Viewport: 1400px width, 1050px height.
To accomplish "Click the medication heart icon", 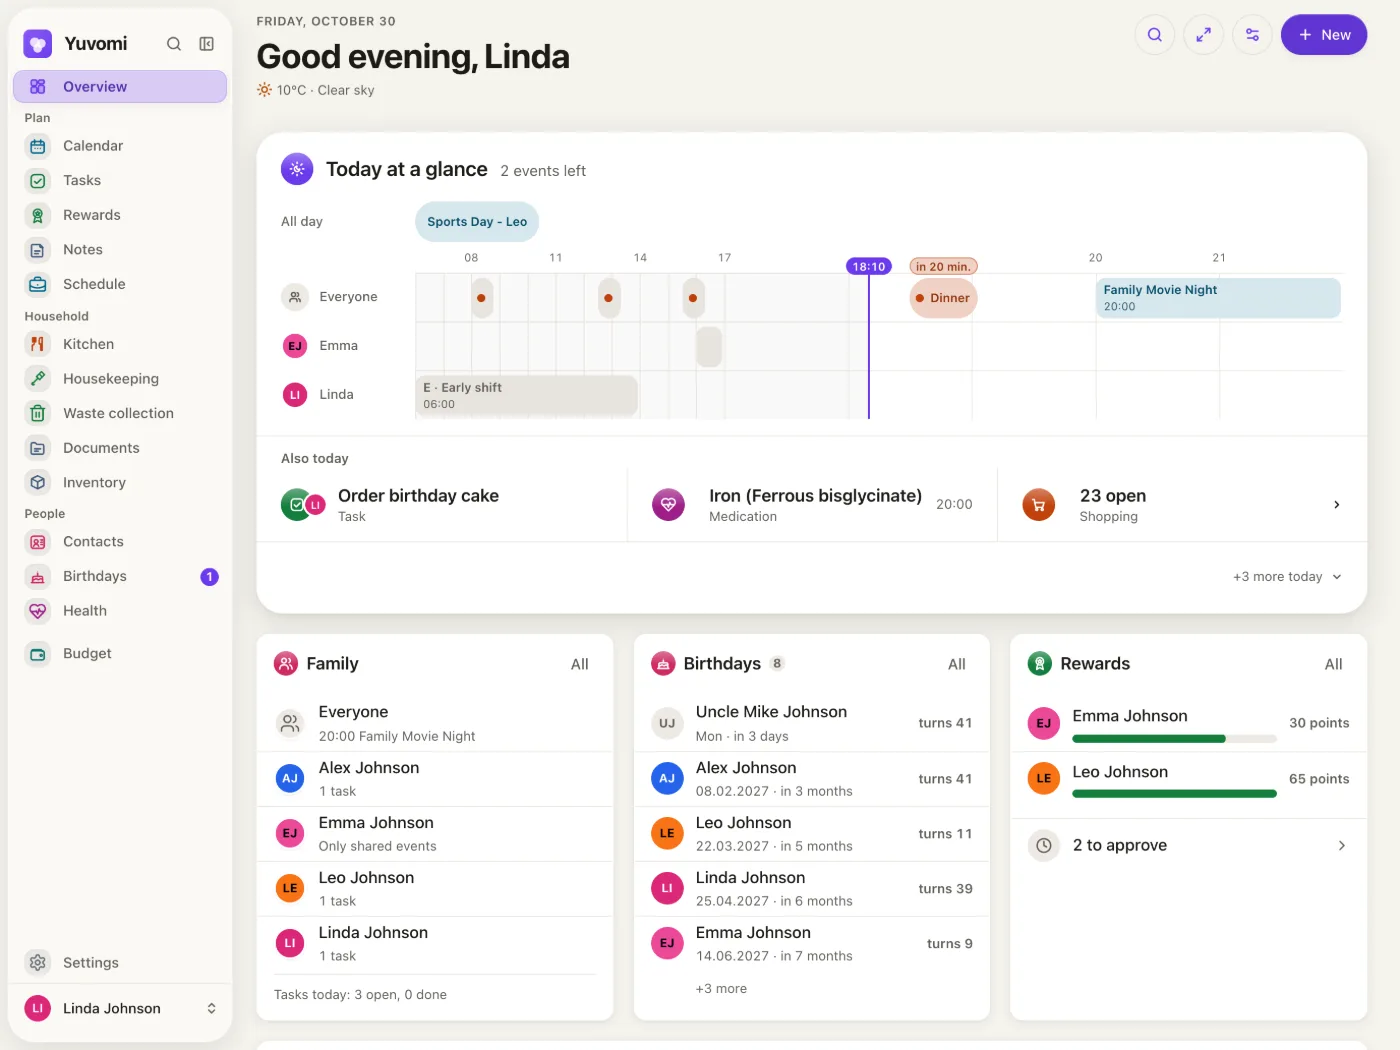I will click(669, 505).
